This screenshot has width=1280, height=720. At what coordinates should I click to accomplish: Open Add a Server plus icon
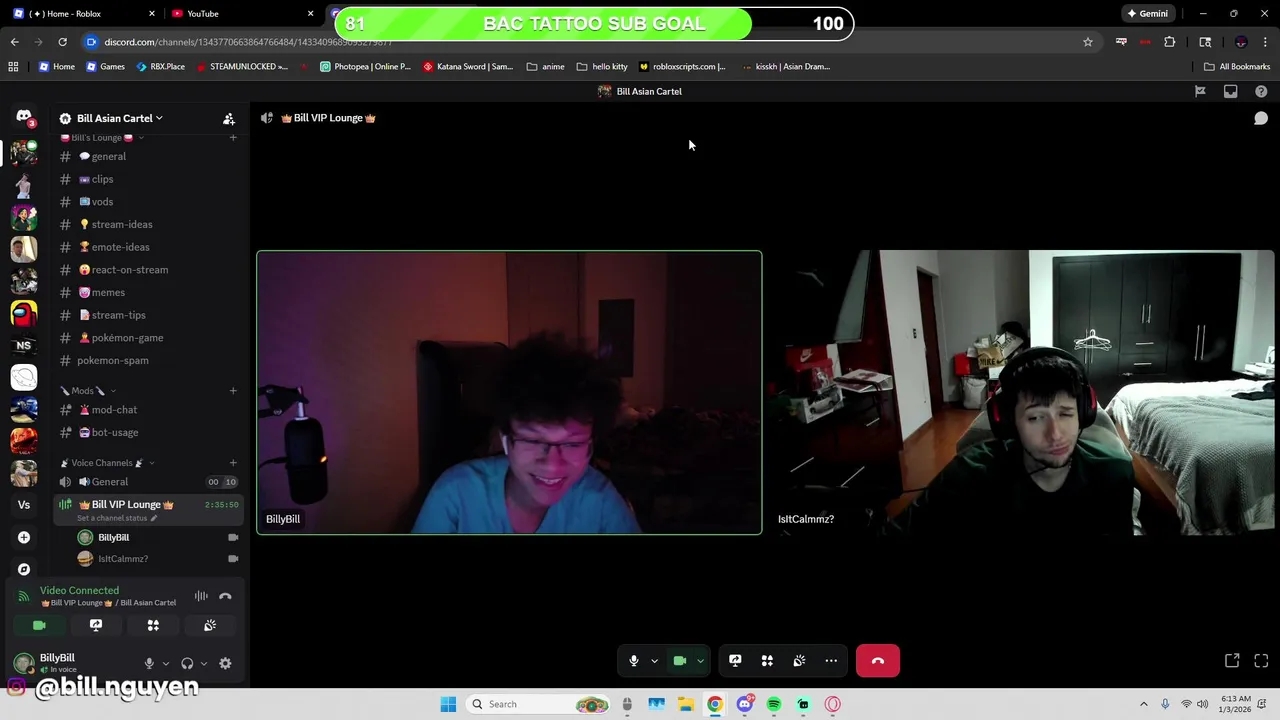[24, 537]
